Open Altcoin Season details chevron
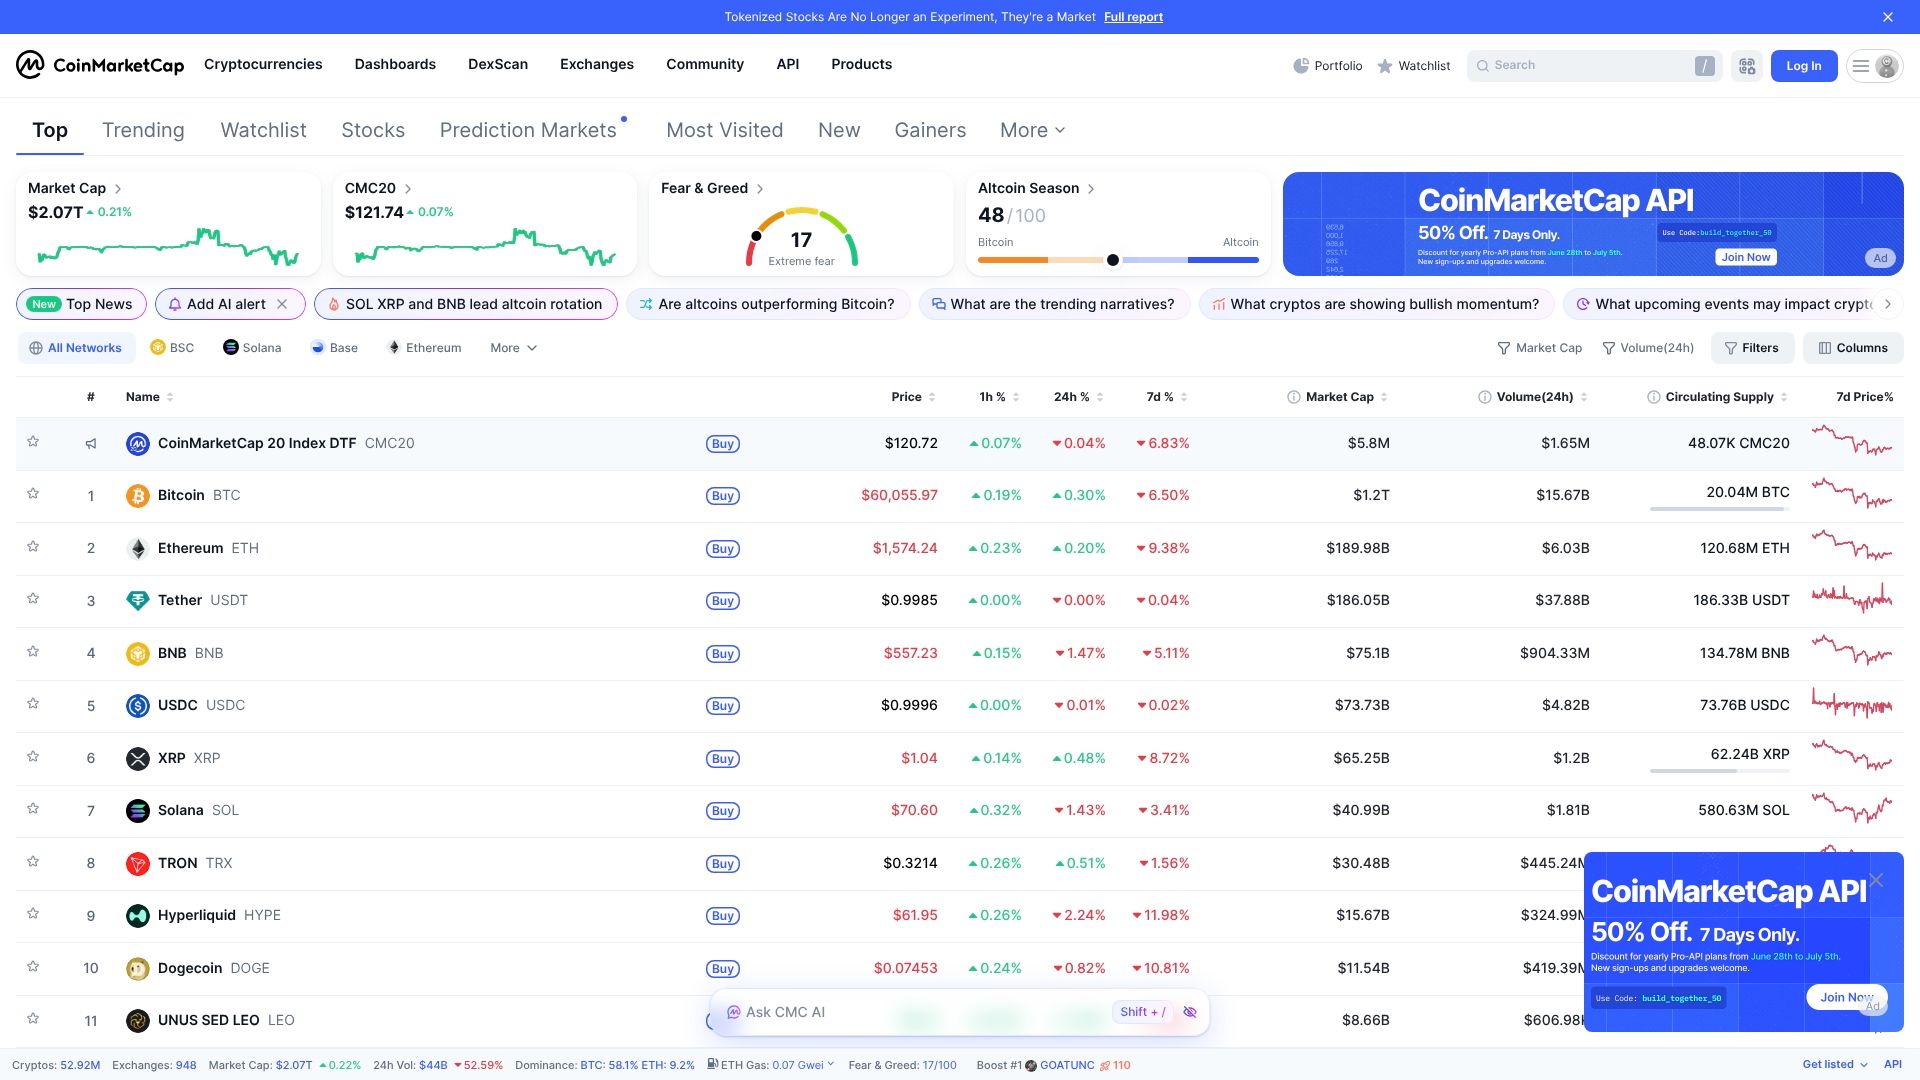This screenshot has width=1920, height=1080. pyautogui.click(x=1091, y=189)
